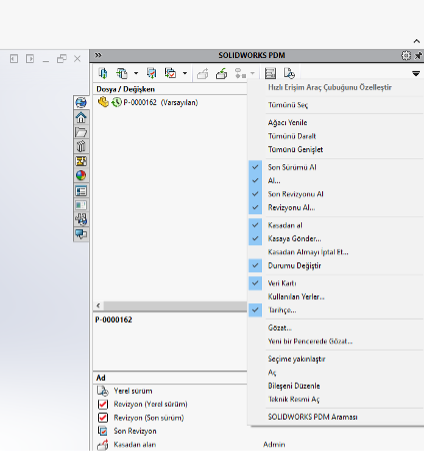Screen dimensions: 424x452
Task: Toggle Kasaya Gönder... checkmark
Action: click(x=255, y=239)
